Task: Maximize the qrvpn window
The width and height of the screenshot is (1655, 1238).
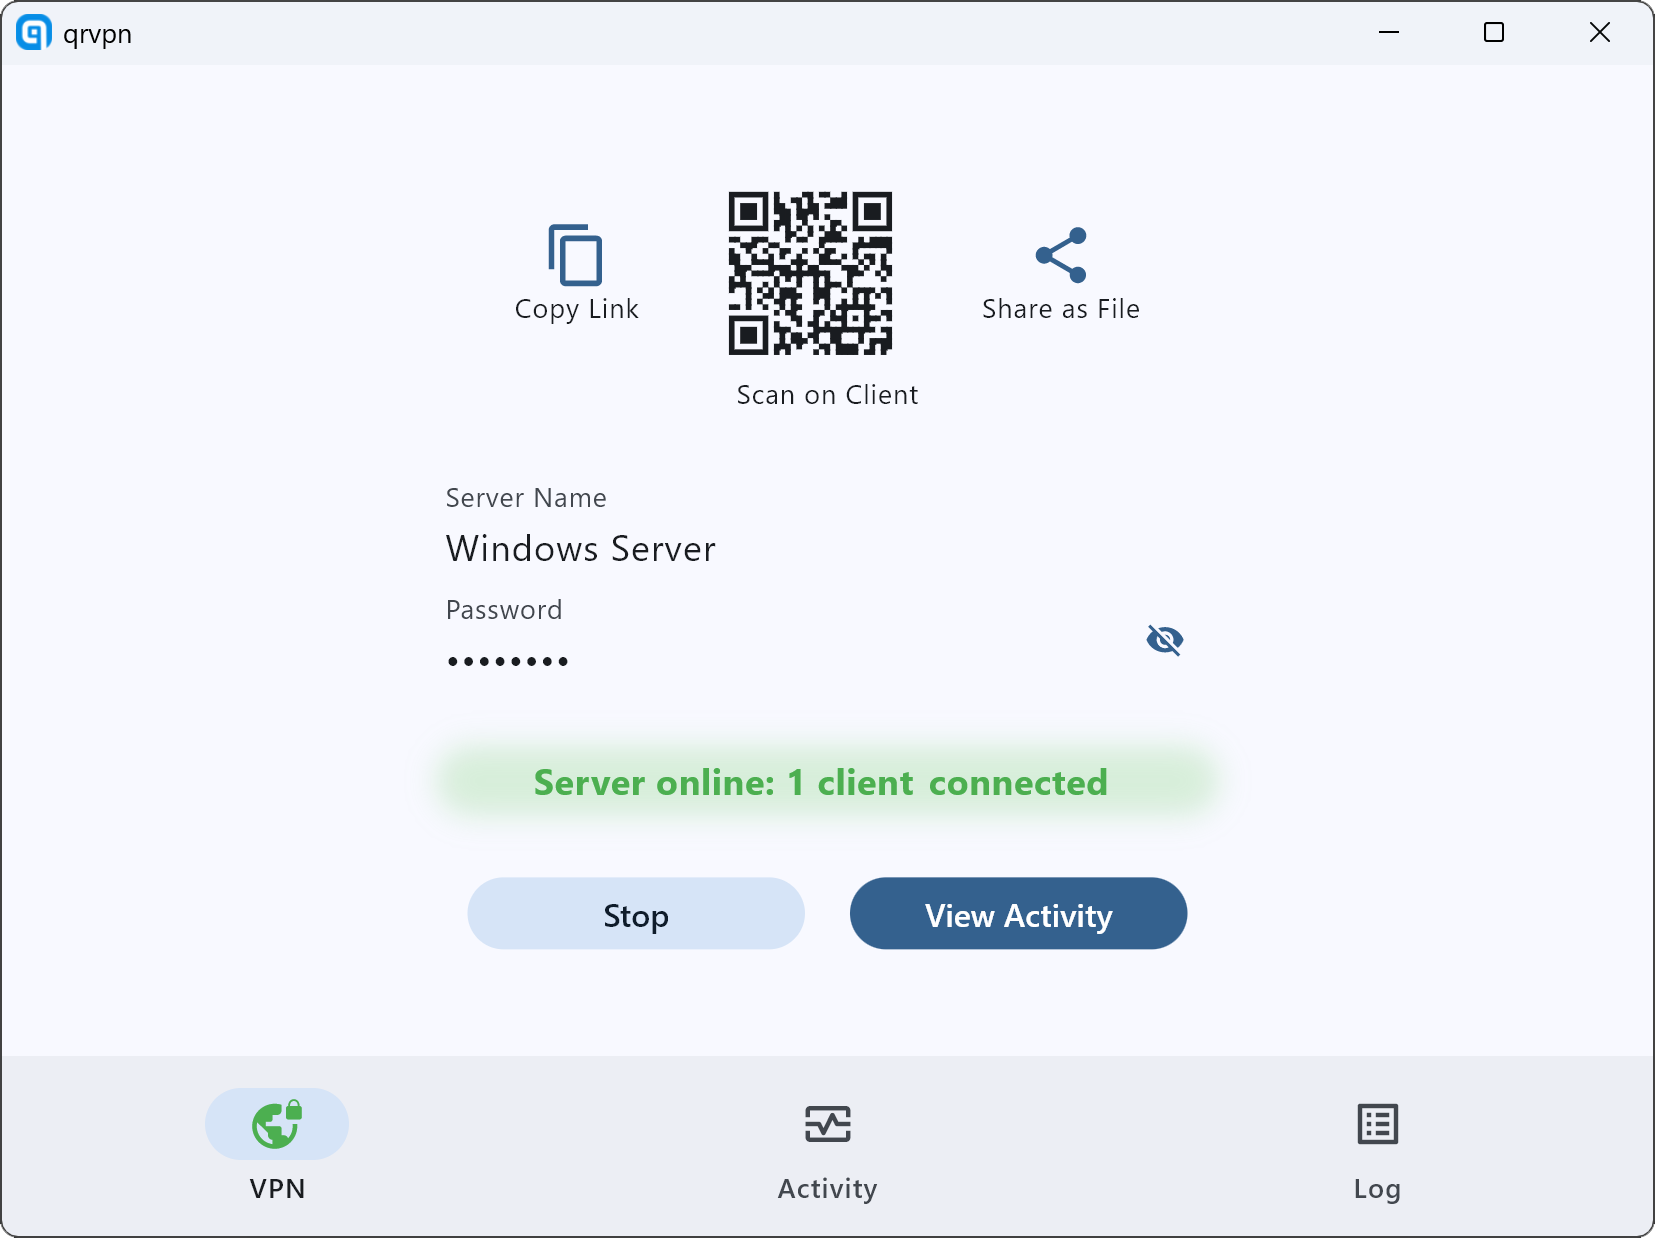Action: 1494,33
